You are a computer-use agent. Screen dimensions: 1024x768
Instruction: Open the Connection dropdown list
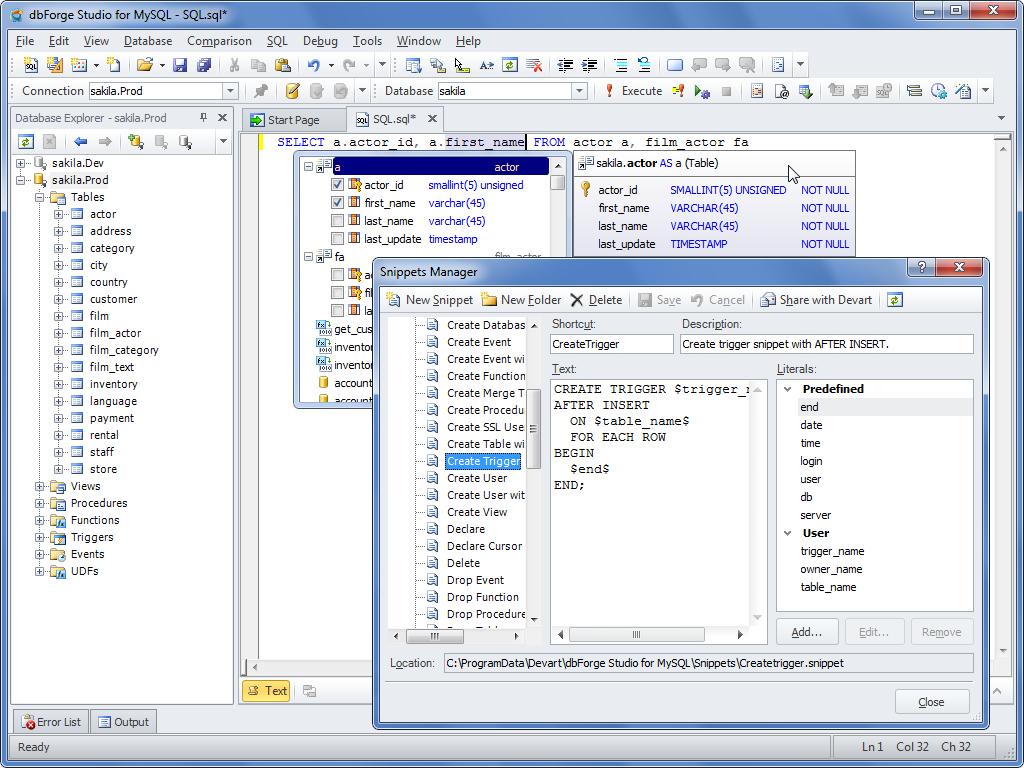coord(229,91)
